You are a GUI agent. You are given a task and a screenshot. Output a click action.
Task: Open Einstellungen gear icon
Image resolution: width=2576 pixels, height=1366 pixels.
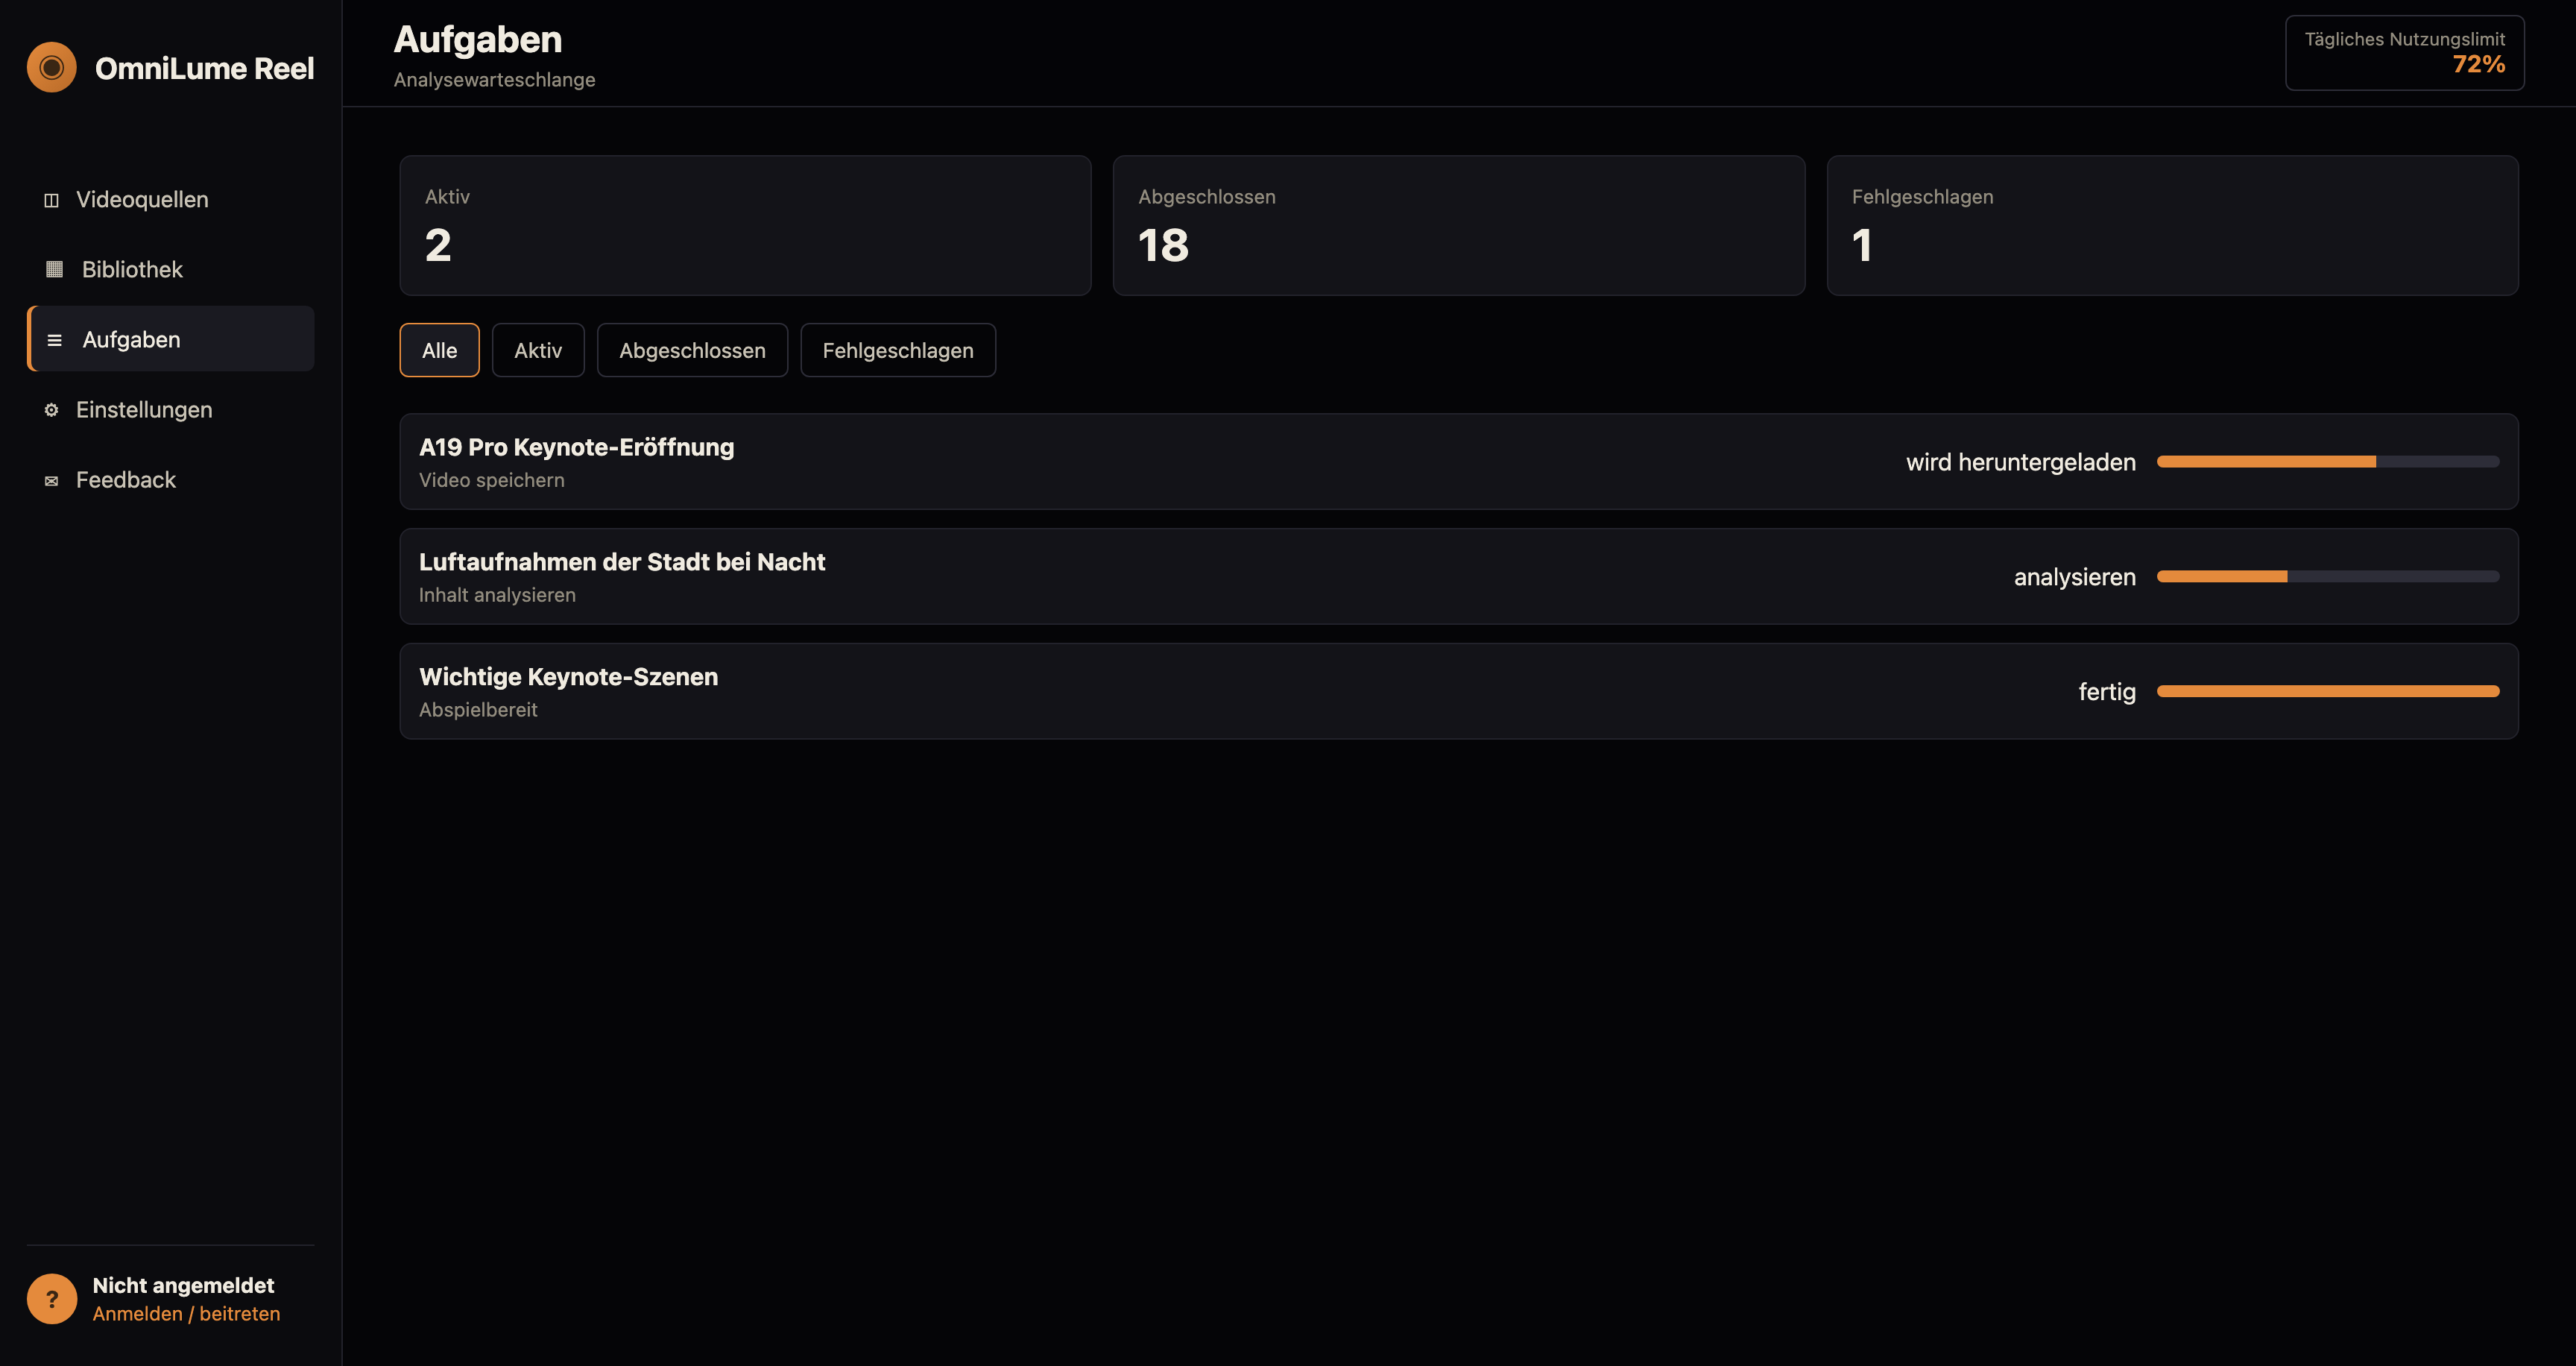click(51, 410)
